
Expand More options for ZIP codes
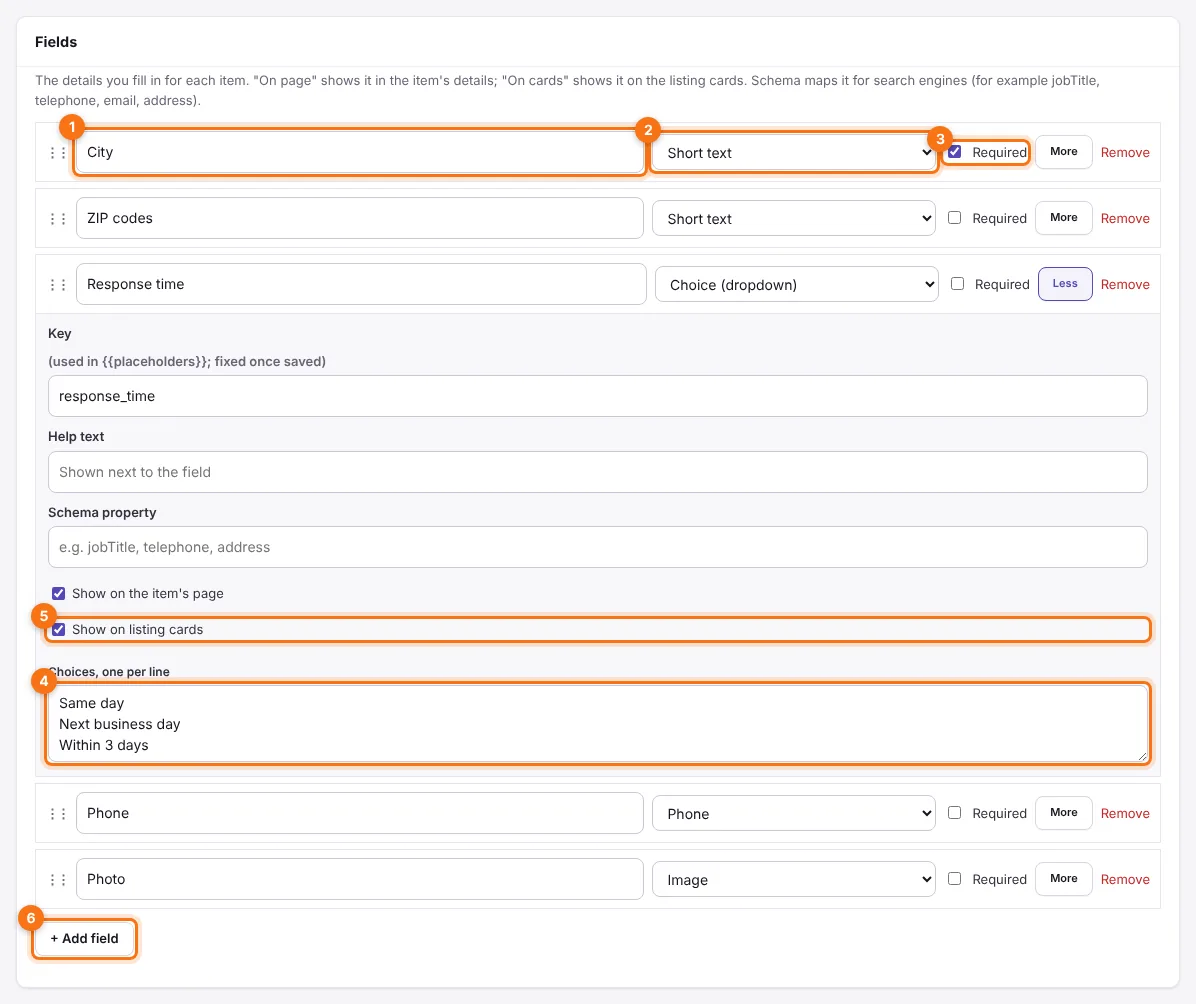[x=1063, y=217]
